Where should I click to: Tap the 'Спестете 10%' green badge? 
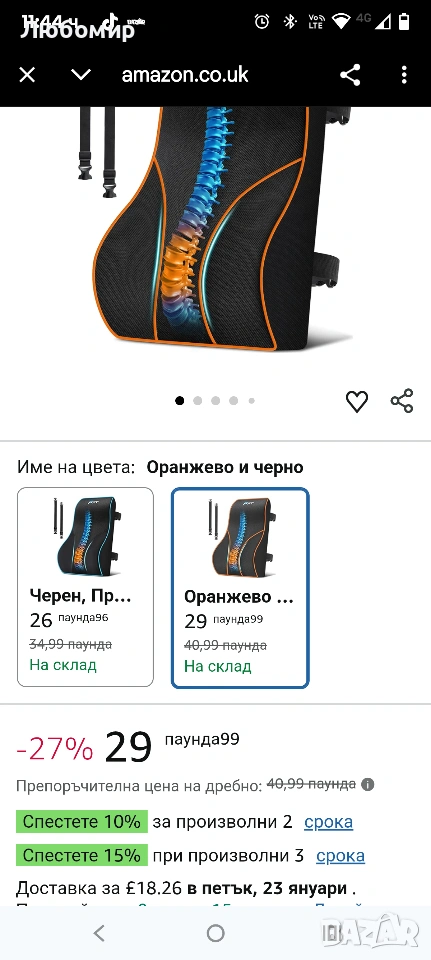pyautogui.click(x=82, y=822)
